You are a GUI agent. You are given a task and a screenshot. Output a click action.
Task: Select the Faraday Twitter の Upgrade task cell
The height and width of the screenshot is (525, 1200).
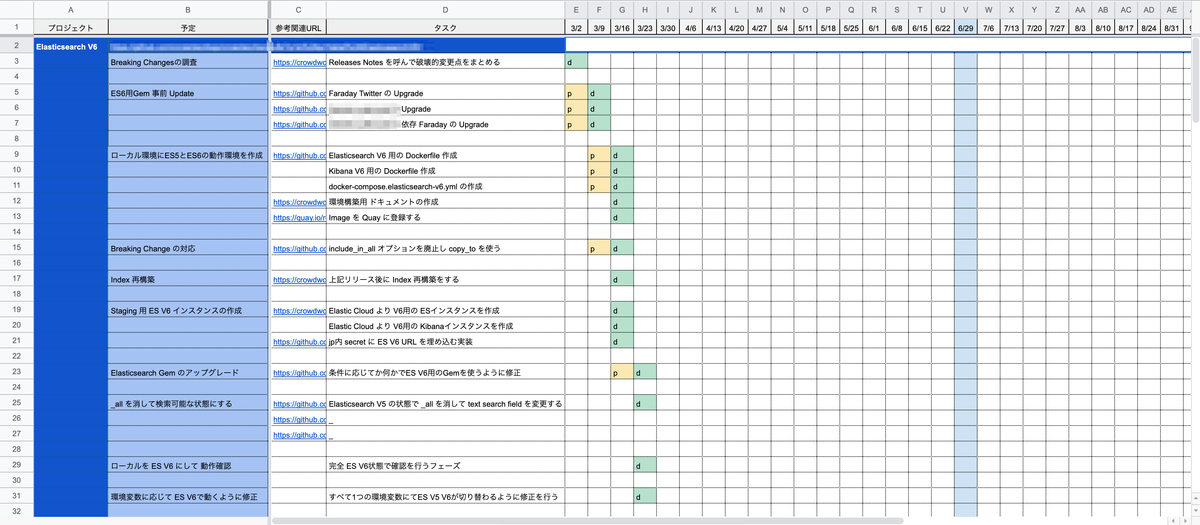445,93
